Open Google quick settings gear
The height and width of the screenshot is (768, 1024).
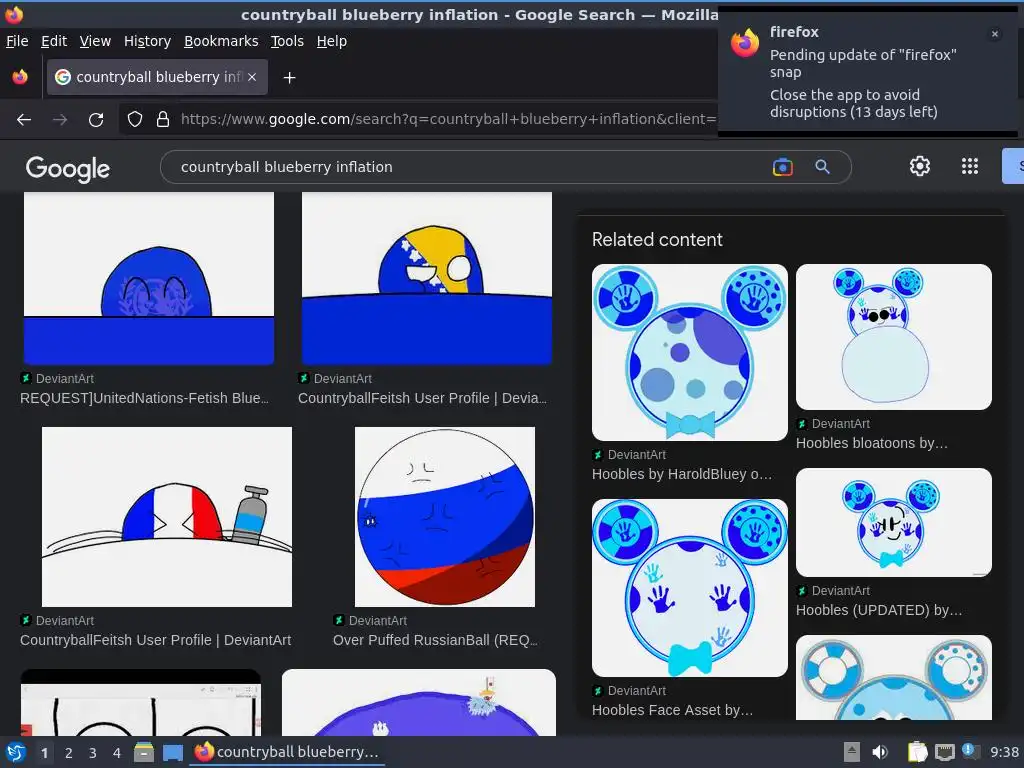920,167
